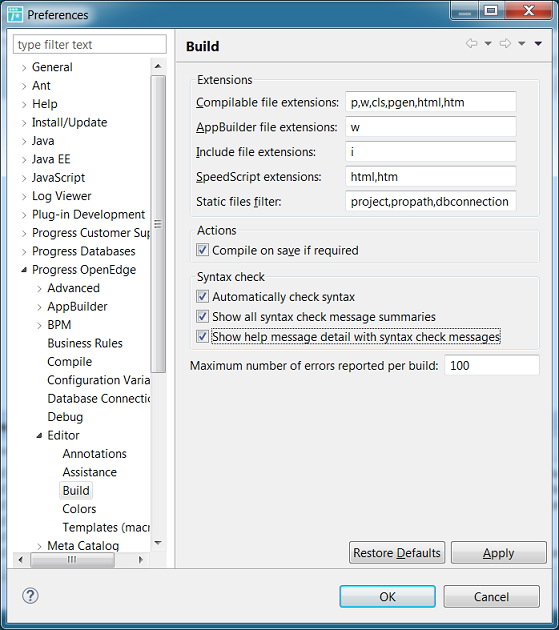Click the tree horizontal scrollbar thumb
The height and width of the screenshot is (630, 559).
click(x=72, y=559)
